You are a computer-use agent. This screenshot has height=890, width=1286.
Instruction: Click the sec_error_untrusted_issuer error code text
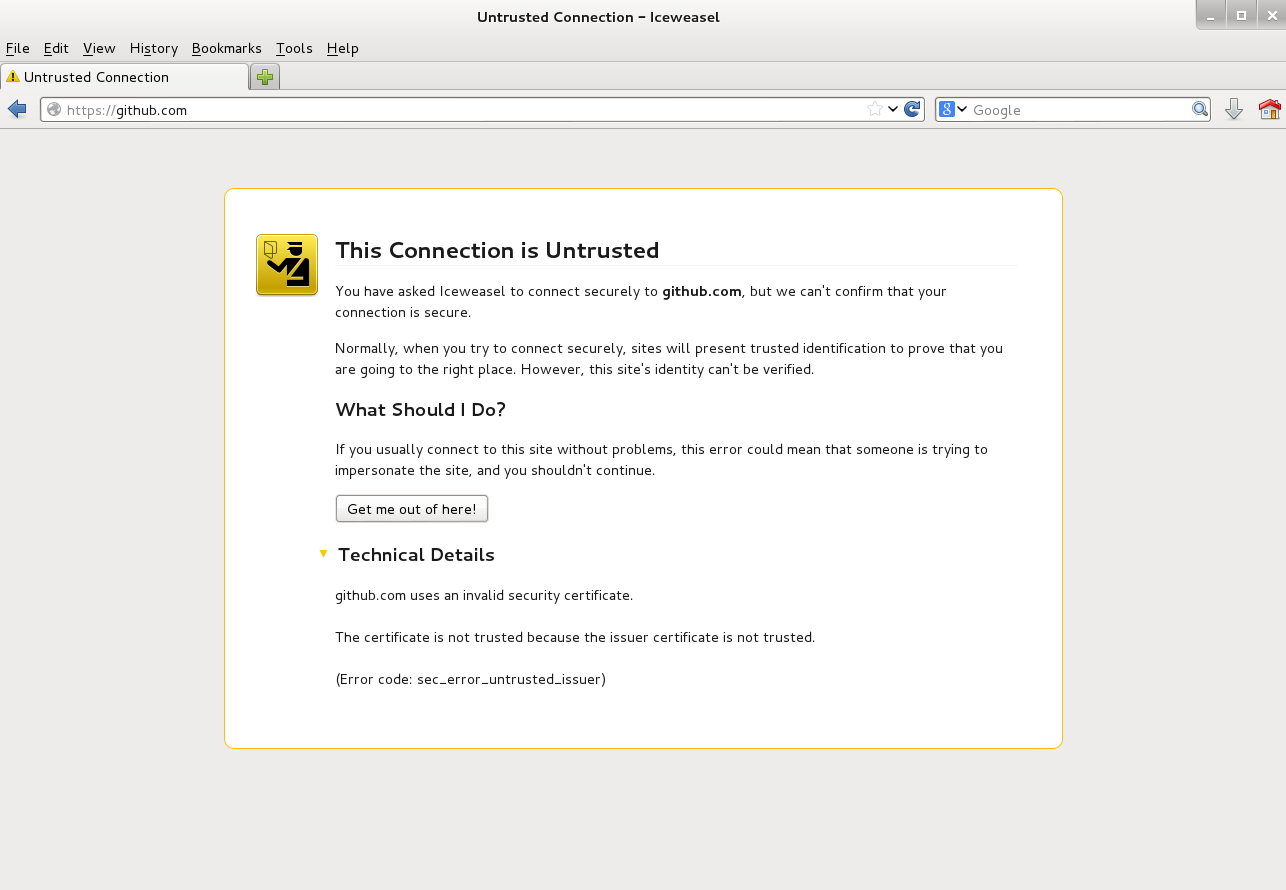[x=509, y=680]
